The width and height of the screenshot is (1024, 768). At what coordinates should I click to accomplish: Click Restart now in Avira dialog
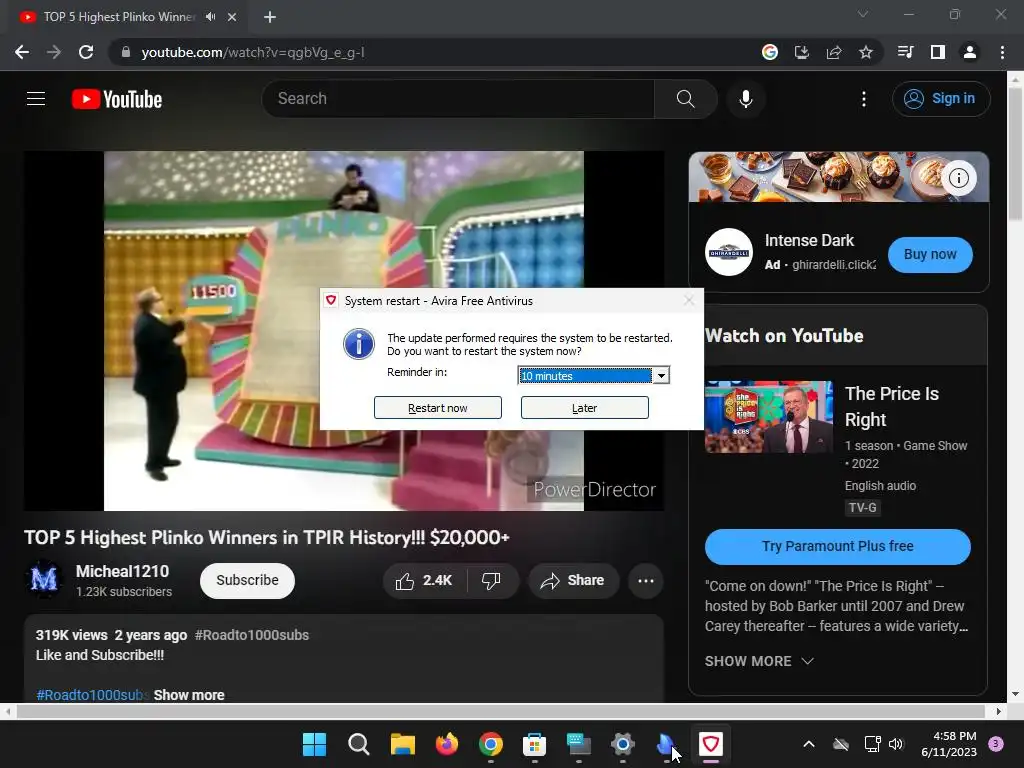click(x=438, y=408)
